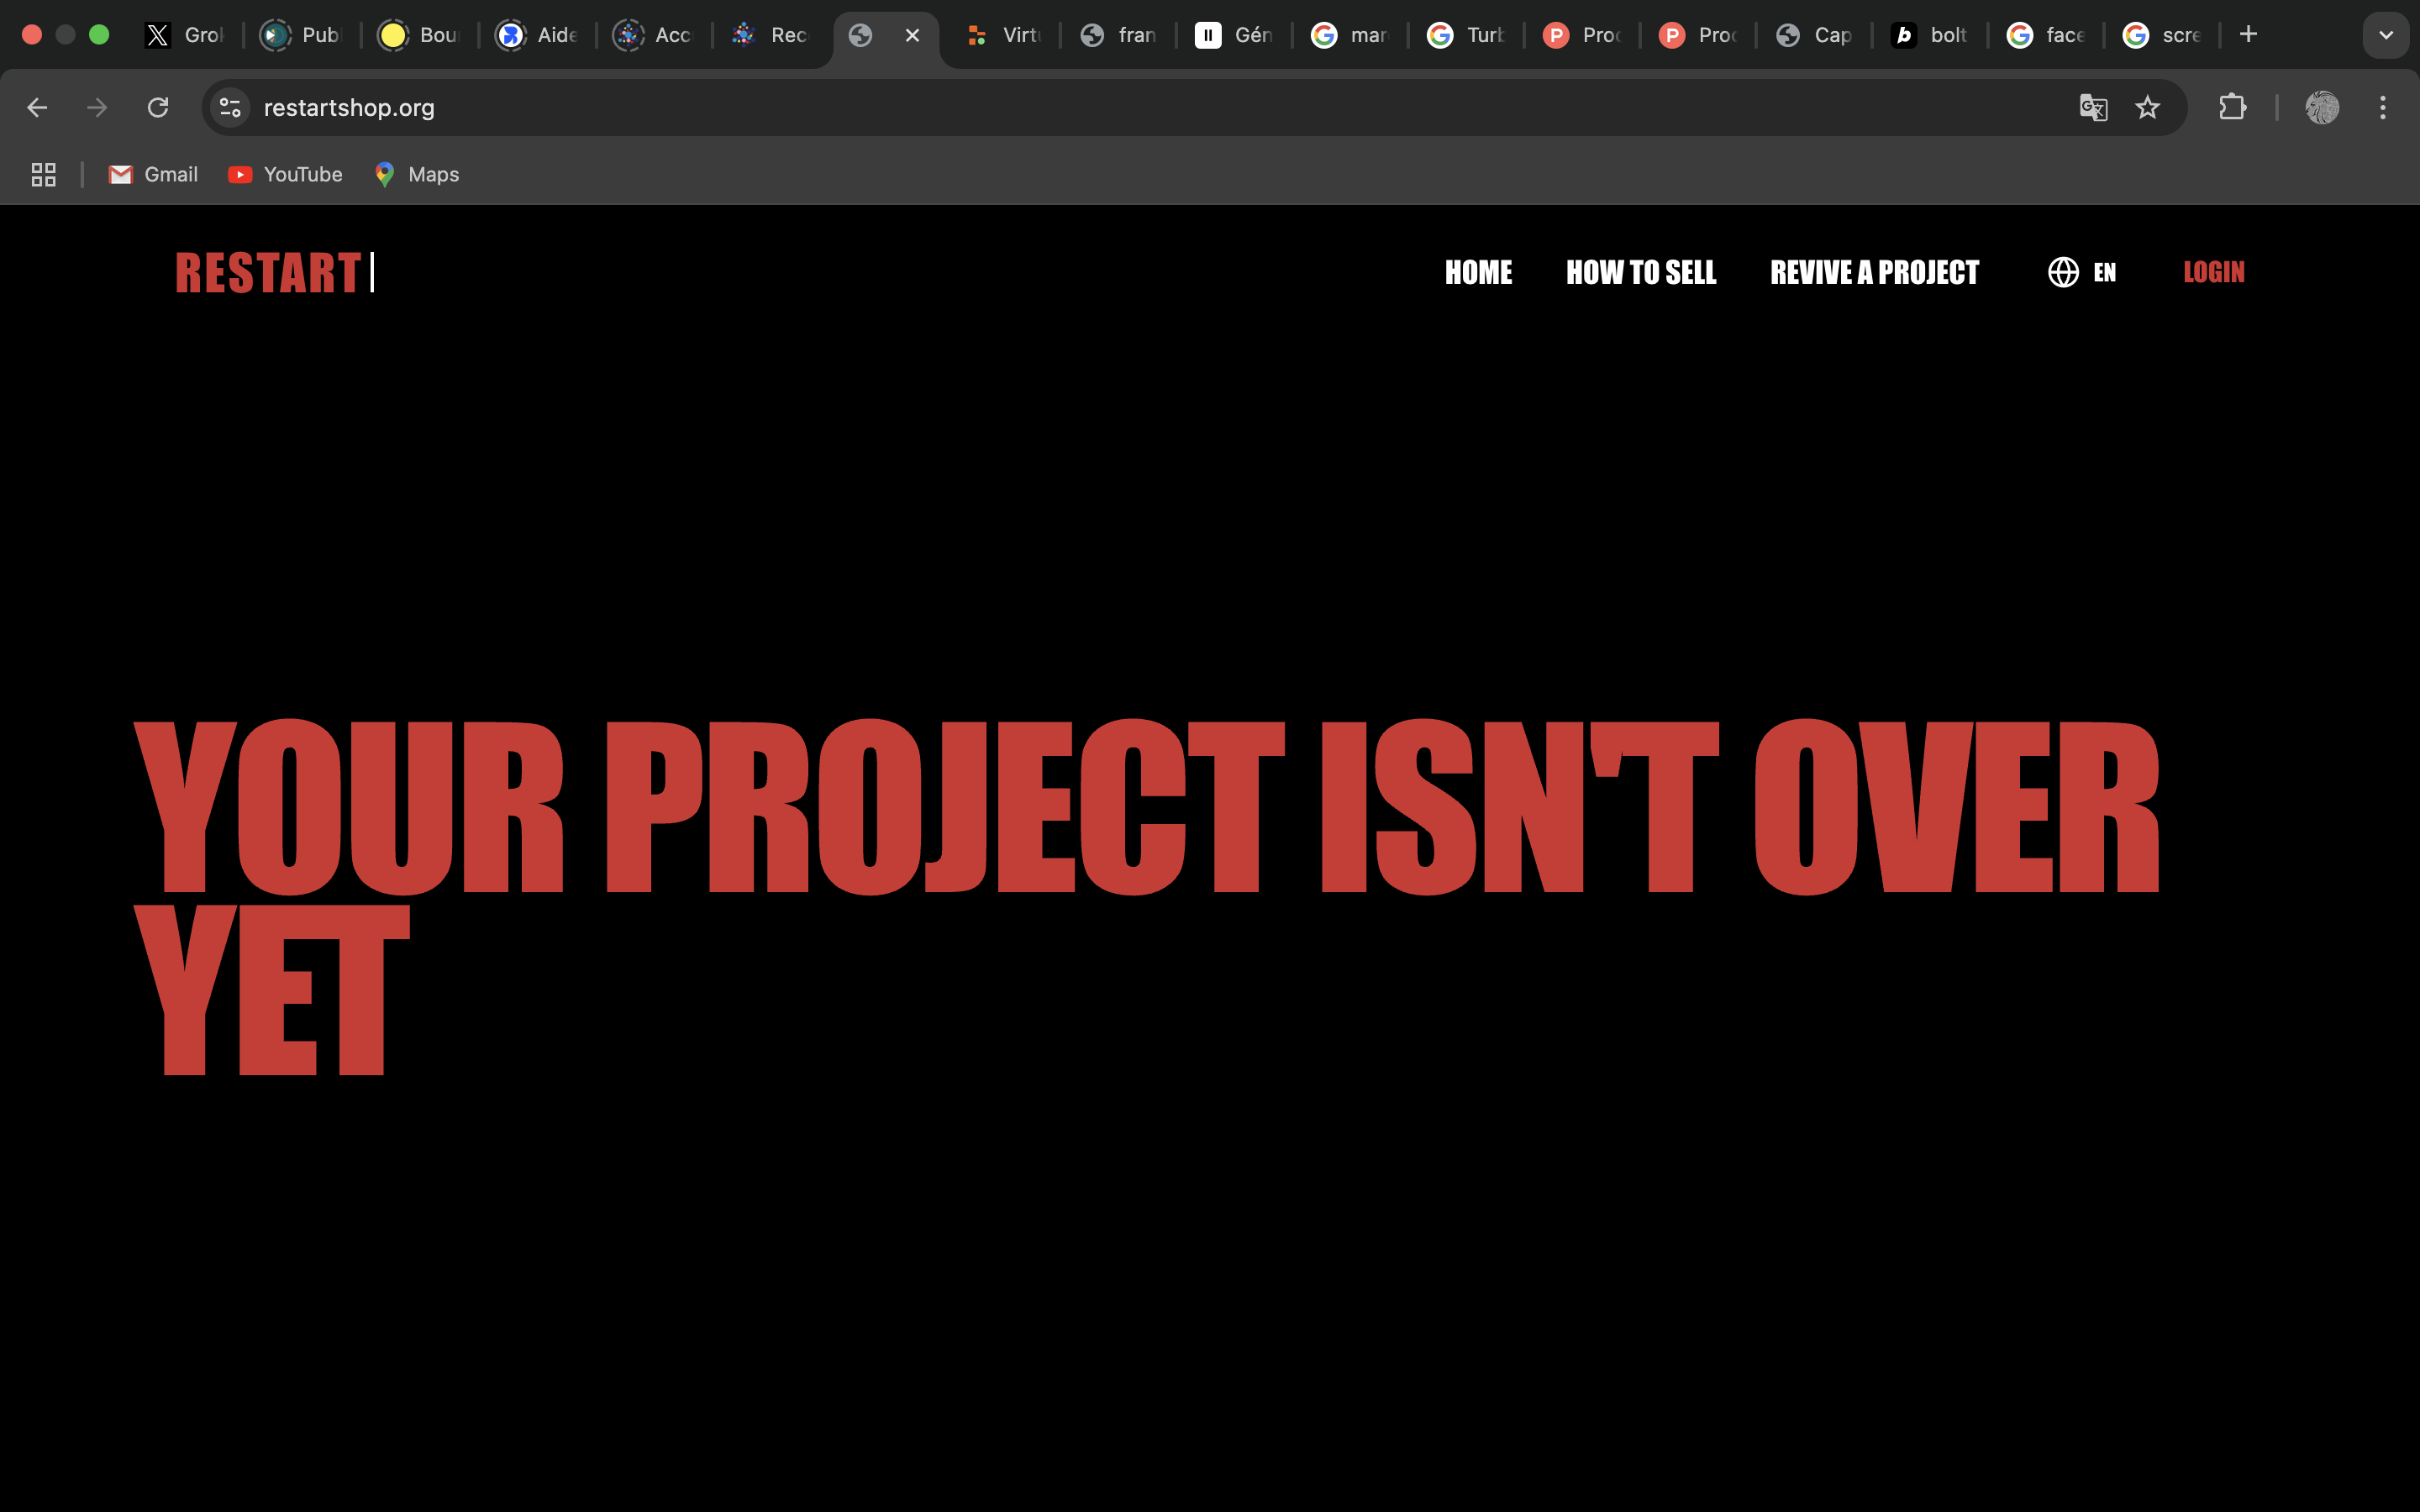Switch to the scre Google tab

point(2163,35)
